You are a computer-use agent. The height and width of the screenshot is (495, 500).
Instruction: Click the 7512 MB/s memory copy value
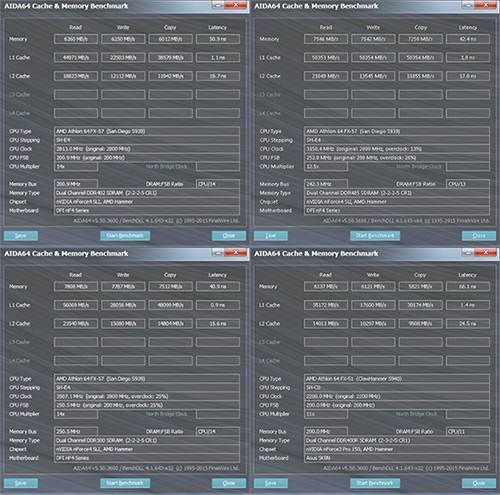click(x=171, y=286)
